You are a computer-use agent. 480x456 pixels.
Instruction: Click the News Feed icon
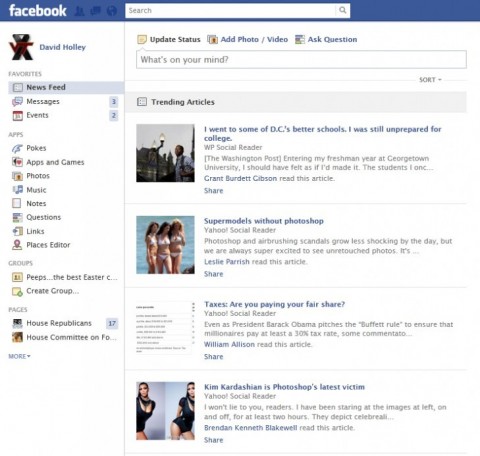tap(17, 88)
